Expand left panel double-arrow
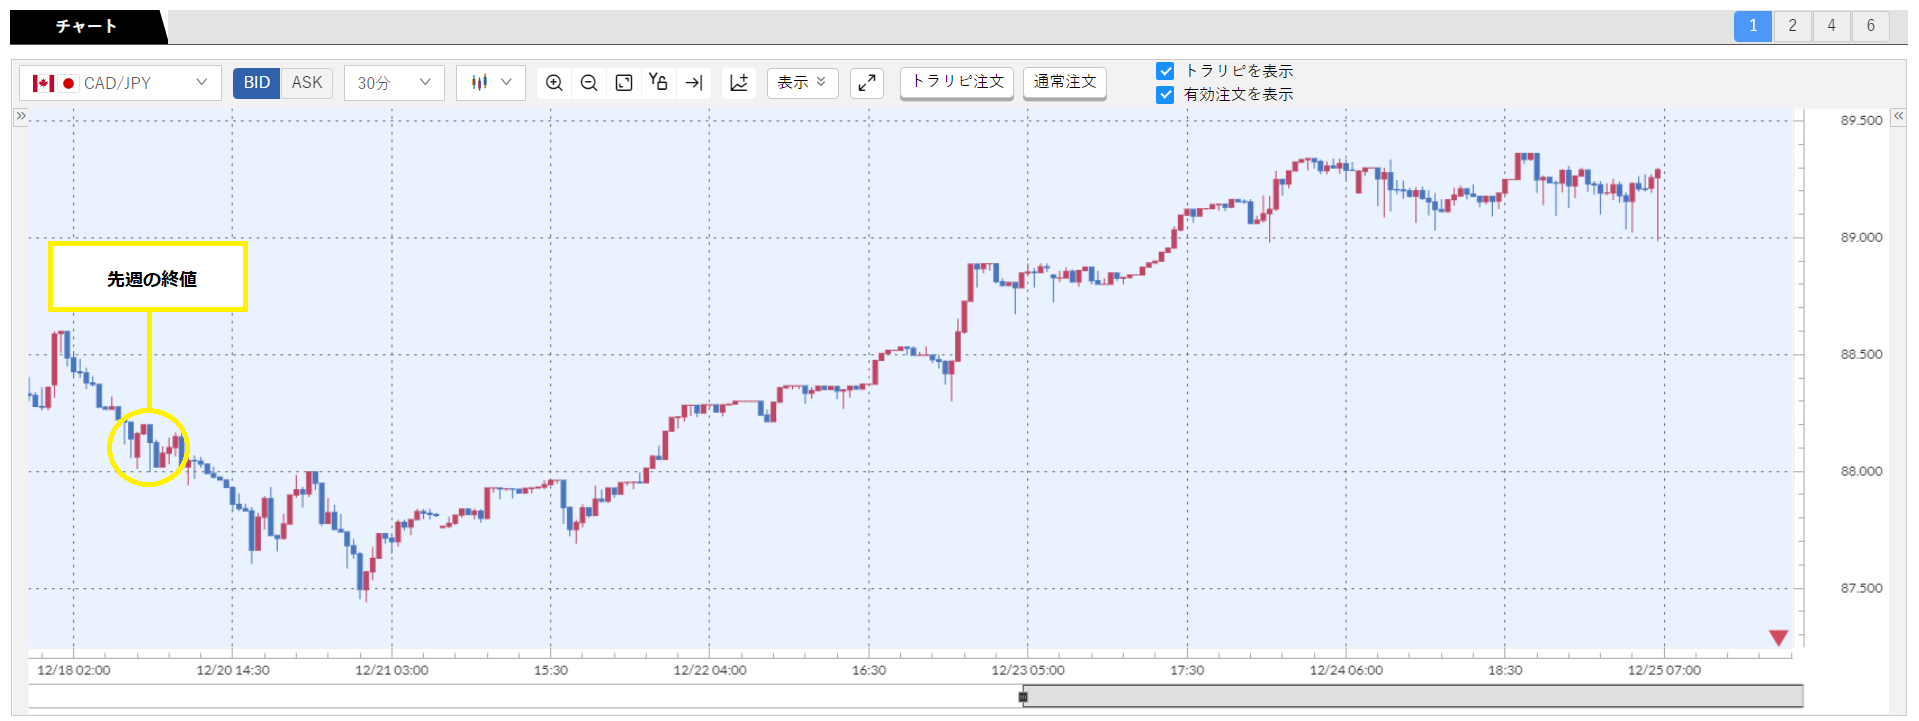 point(20,117)
